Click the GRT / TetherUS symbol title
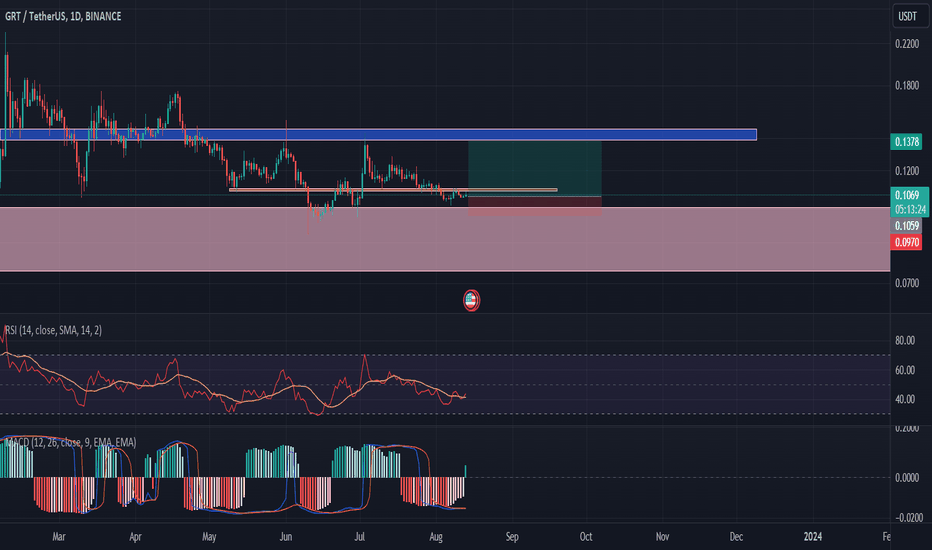 pyautogui.click(x=63, y=17)
